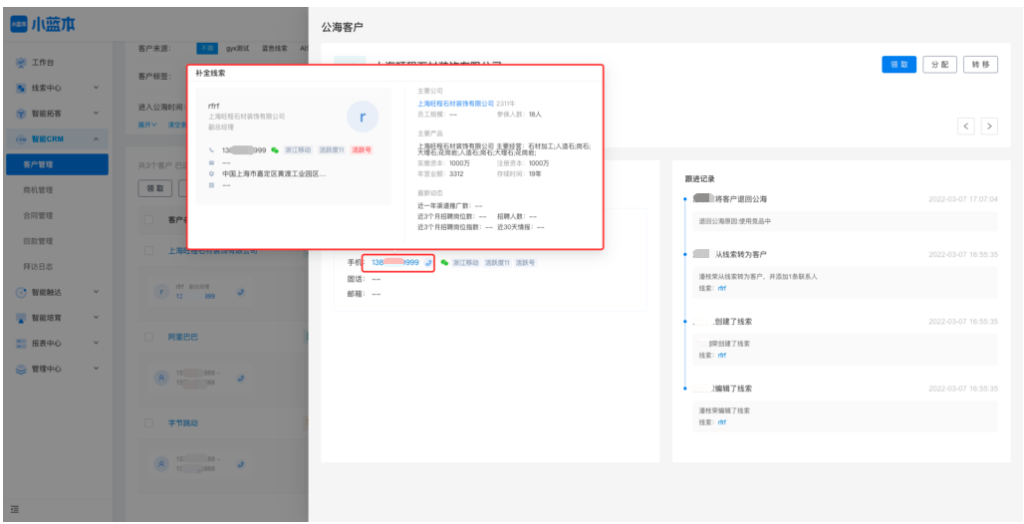Click the call icon on the first customer card
The height and width of the screenshot is (524, 1024).
239,291
